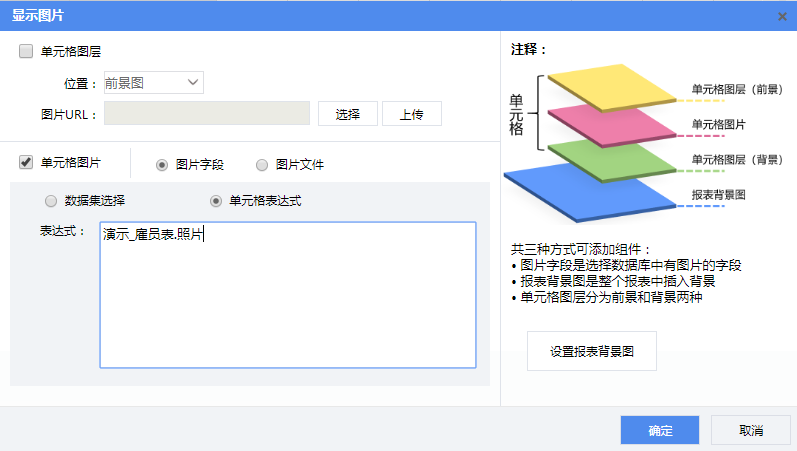Click the 设置报表背景图 button

tap(591, 351)
